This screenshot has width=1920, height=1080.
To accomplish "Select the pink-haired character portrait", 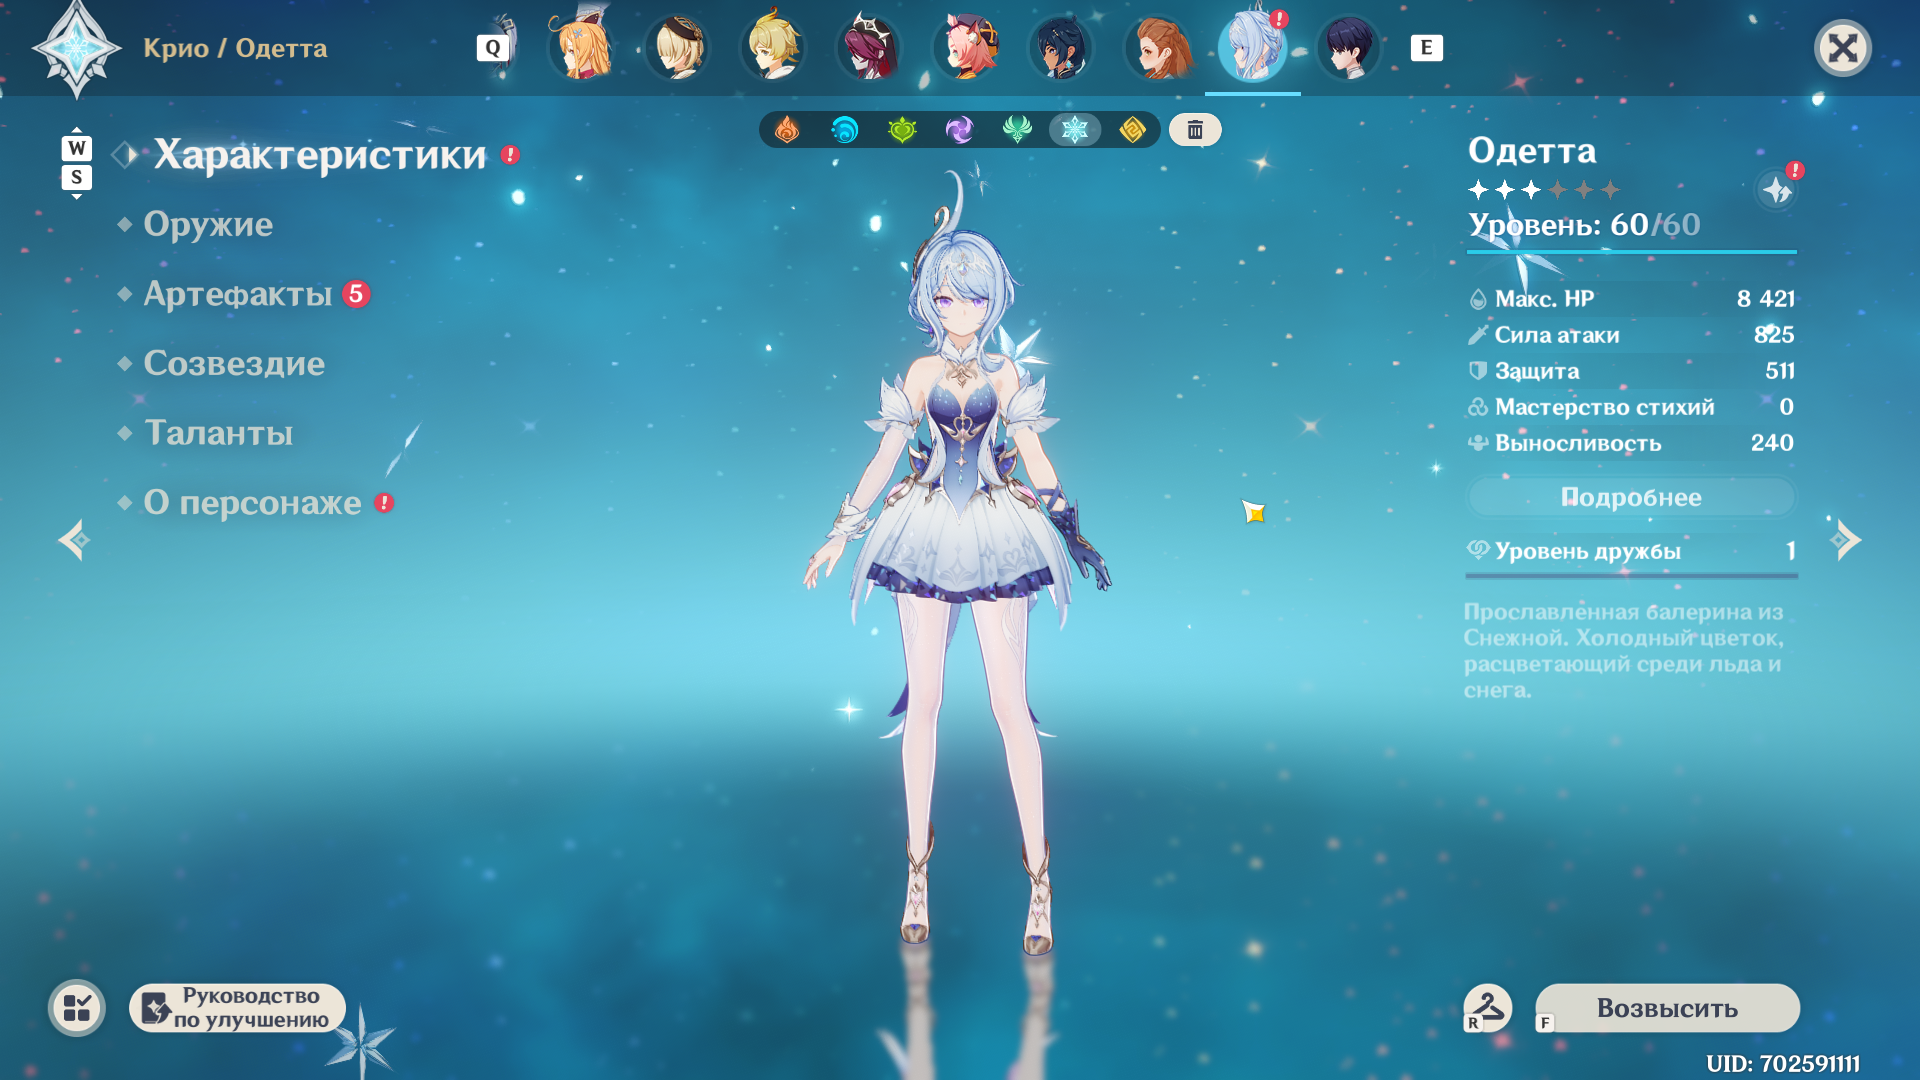I will point(965,47).
